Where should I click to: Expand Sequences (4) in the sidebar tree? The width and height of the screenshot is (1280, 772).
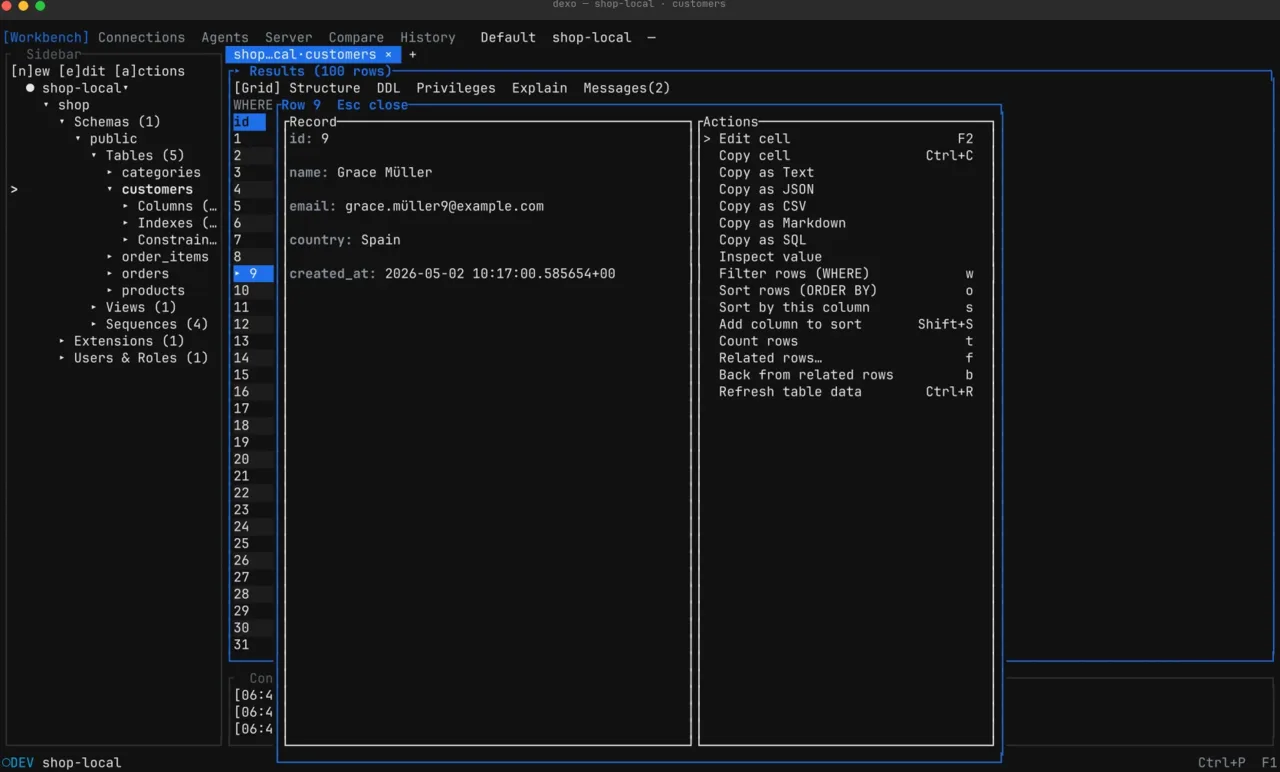pyautogui.click(x=94, y=324)
